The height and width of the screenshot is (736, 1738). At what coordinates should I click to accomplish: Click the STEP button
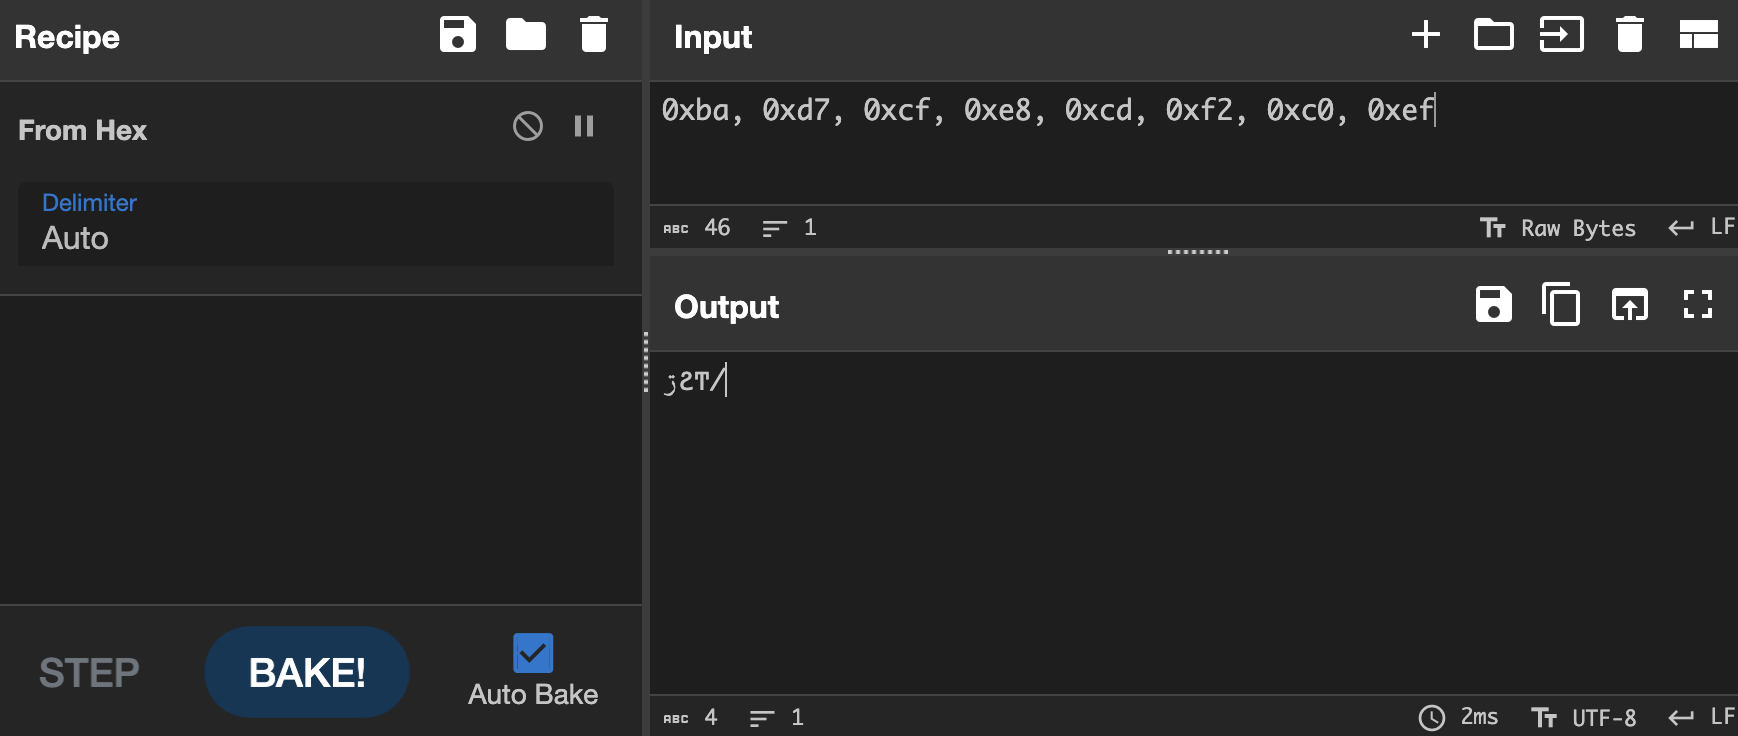[x=89, y=673]
